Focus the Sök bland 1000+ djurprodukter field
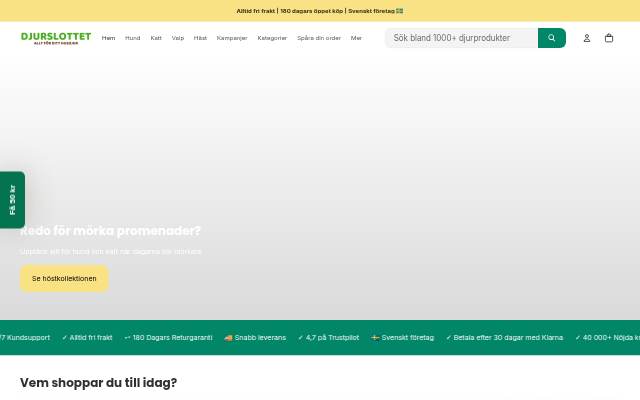Screen dimensions: 640x400 (461, 38)
